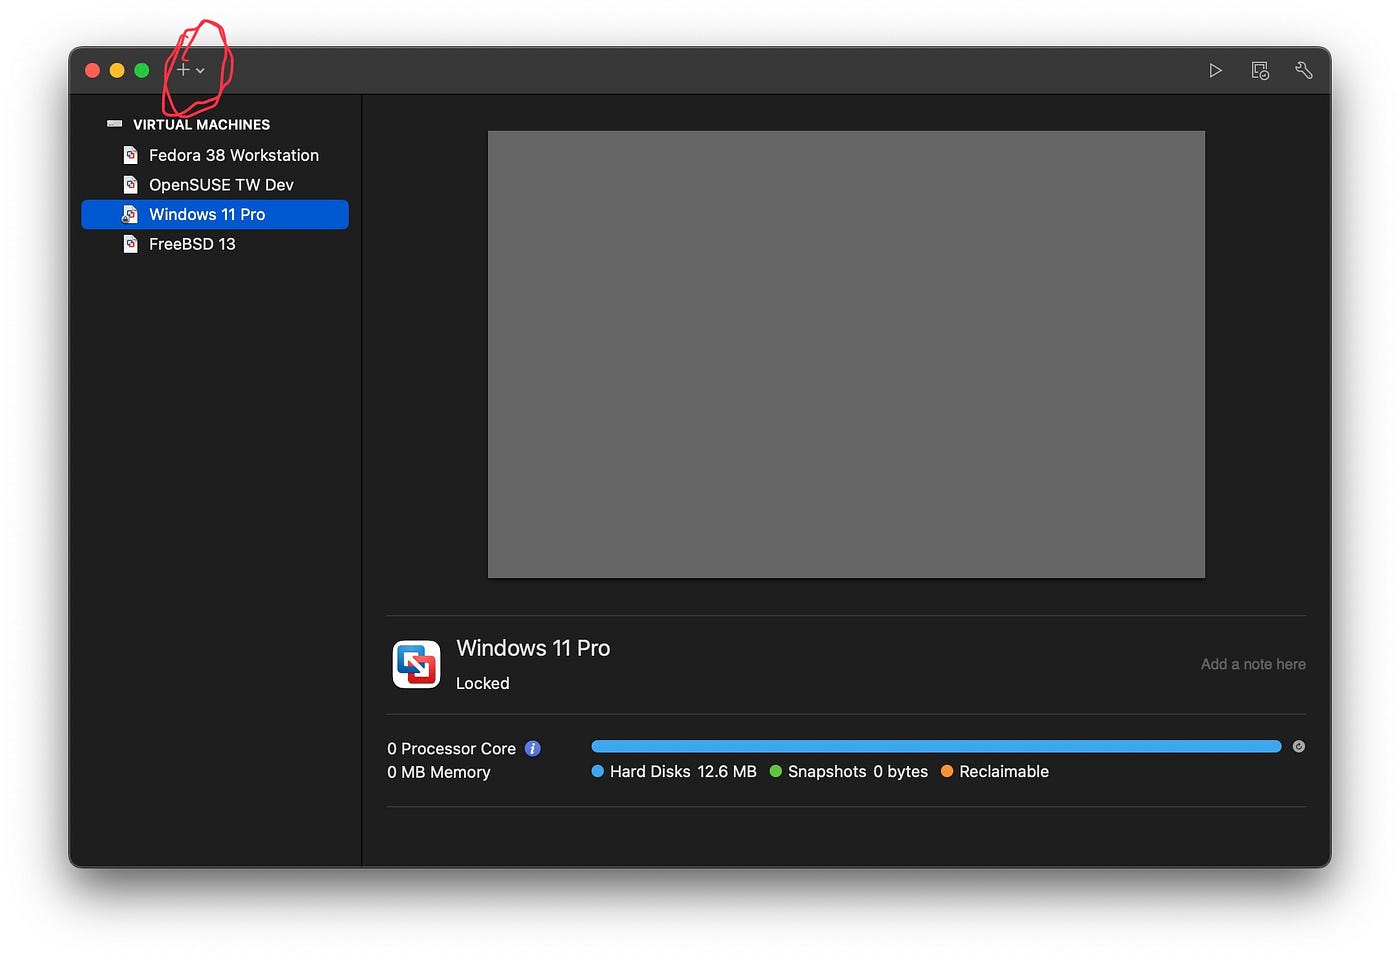This screenshot has height=959, width=1400.
Task: Click the gray VM preview screen
Action: [x=846, y=354]
